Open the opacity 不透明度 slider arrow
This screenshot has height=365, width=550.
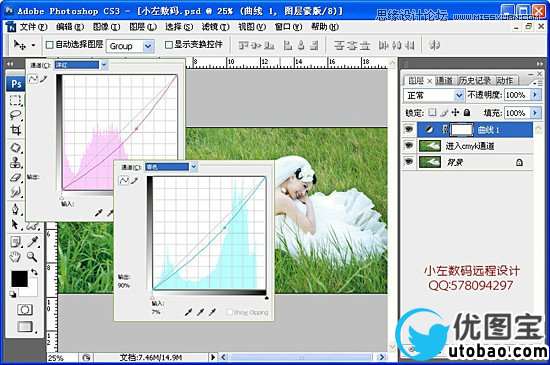[535, 95]
